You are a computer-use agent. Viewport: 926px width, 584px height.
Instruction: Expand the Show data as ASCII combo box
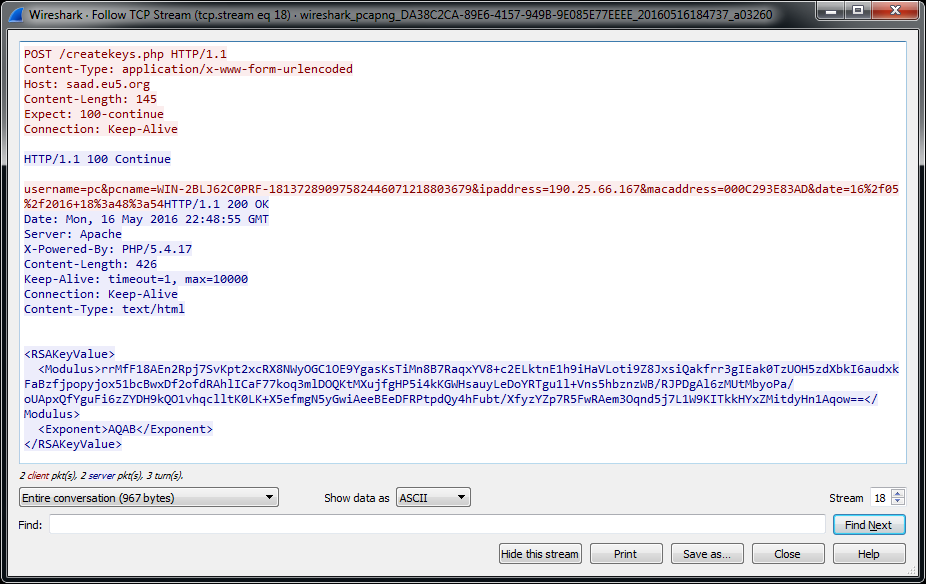pyautogui.click(x=432, y=498)
